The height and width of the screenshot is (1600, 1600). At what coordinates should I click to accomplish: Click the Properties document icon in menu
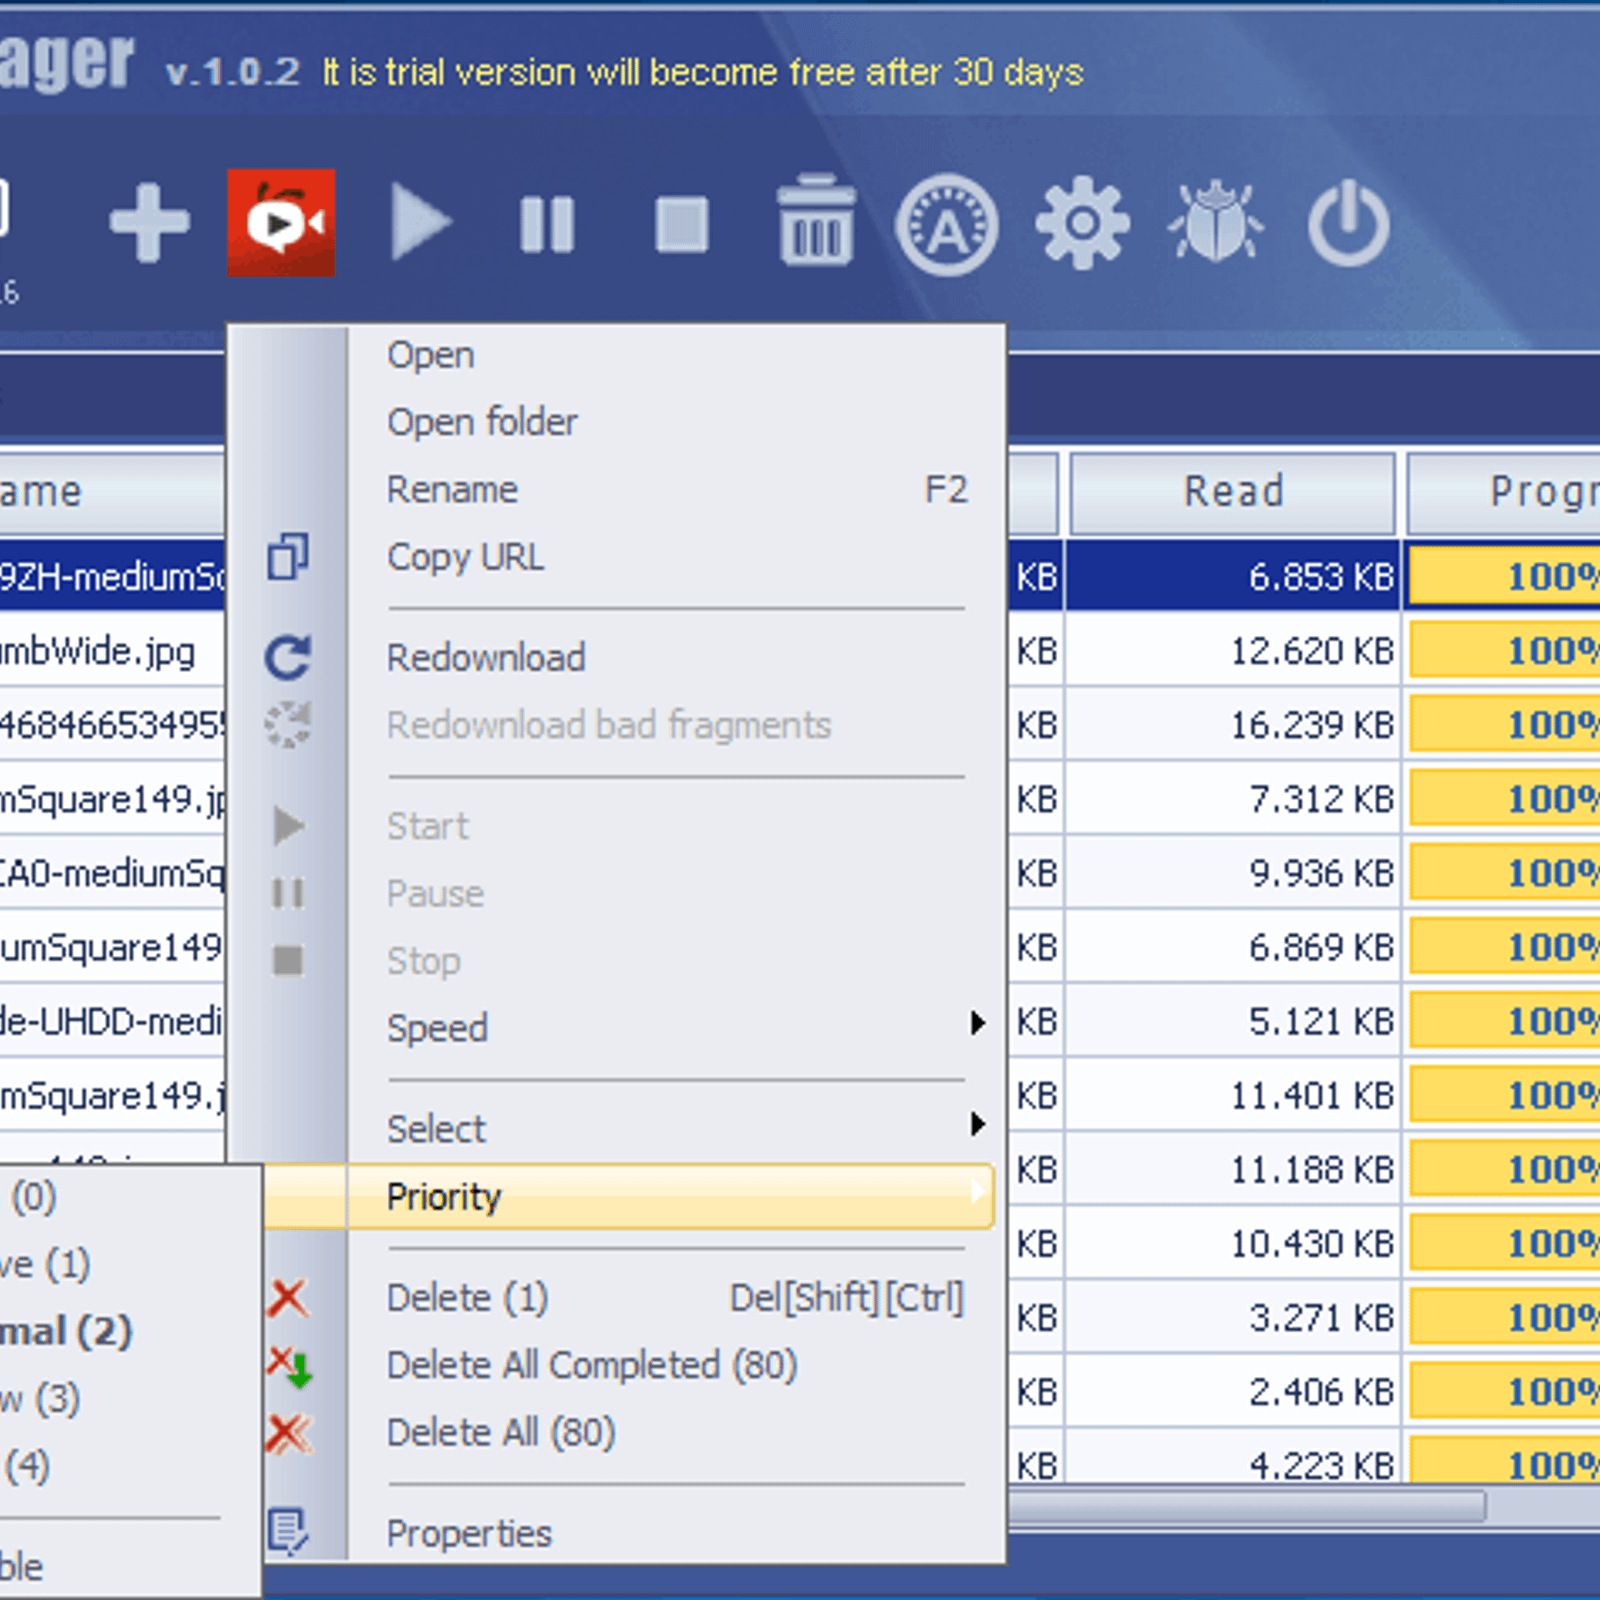[289, 1531]
